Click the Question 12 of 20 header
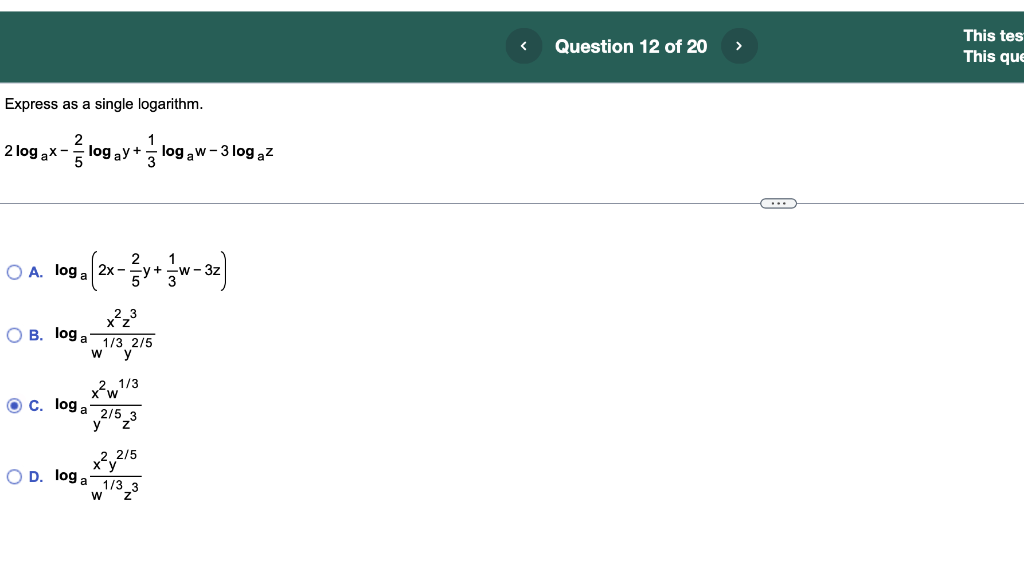The height and width of the screenshot is (588, 1024). [x=630, y=46]
